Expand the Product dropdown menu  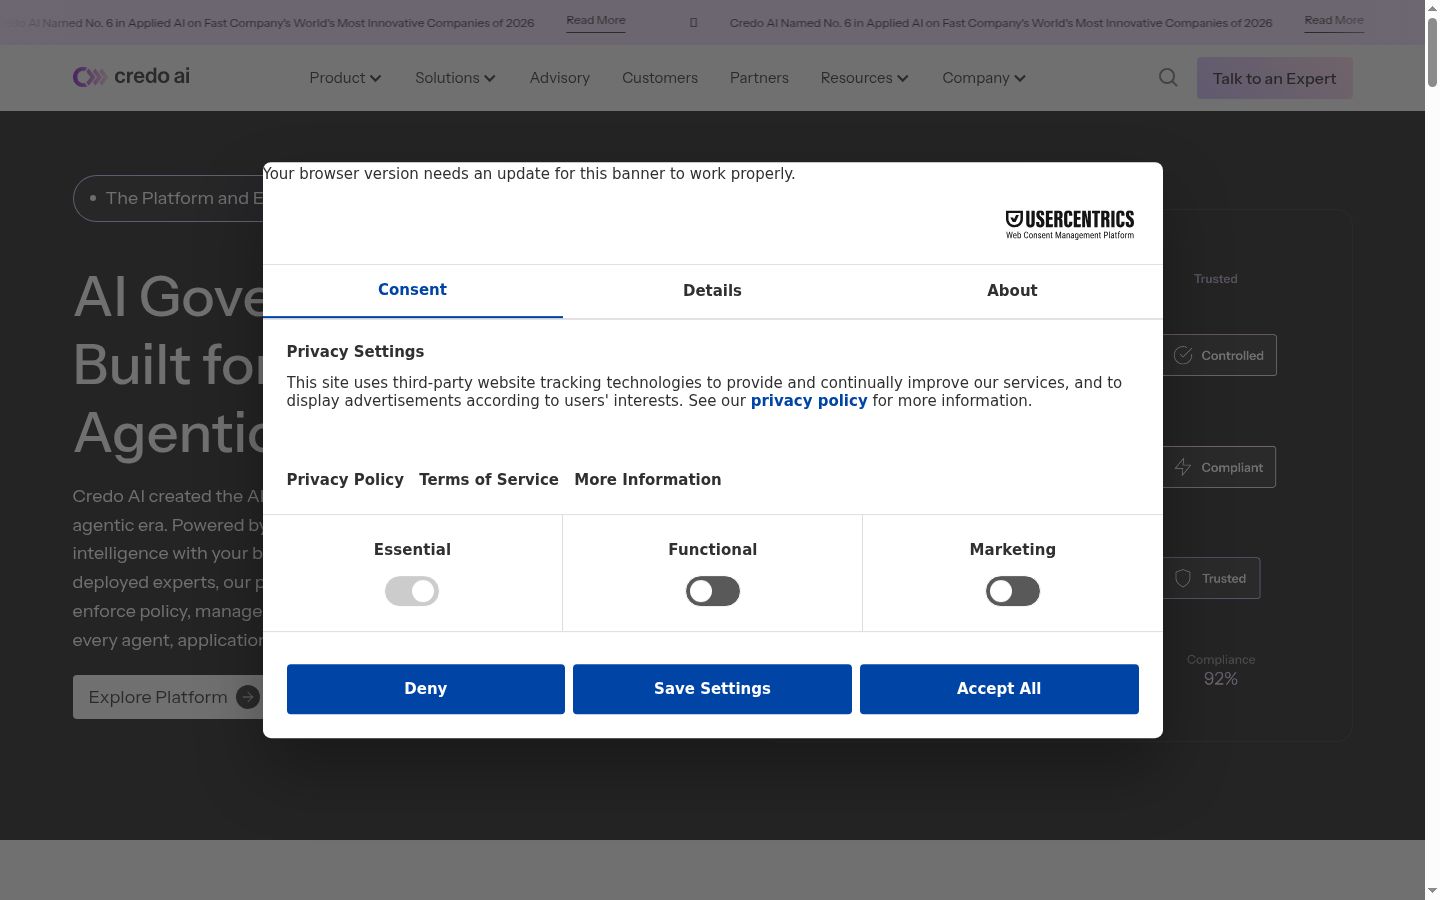345,78
